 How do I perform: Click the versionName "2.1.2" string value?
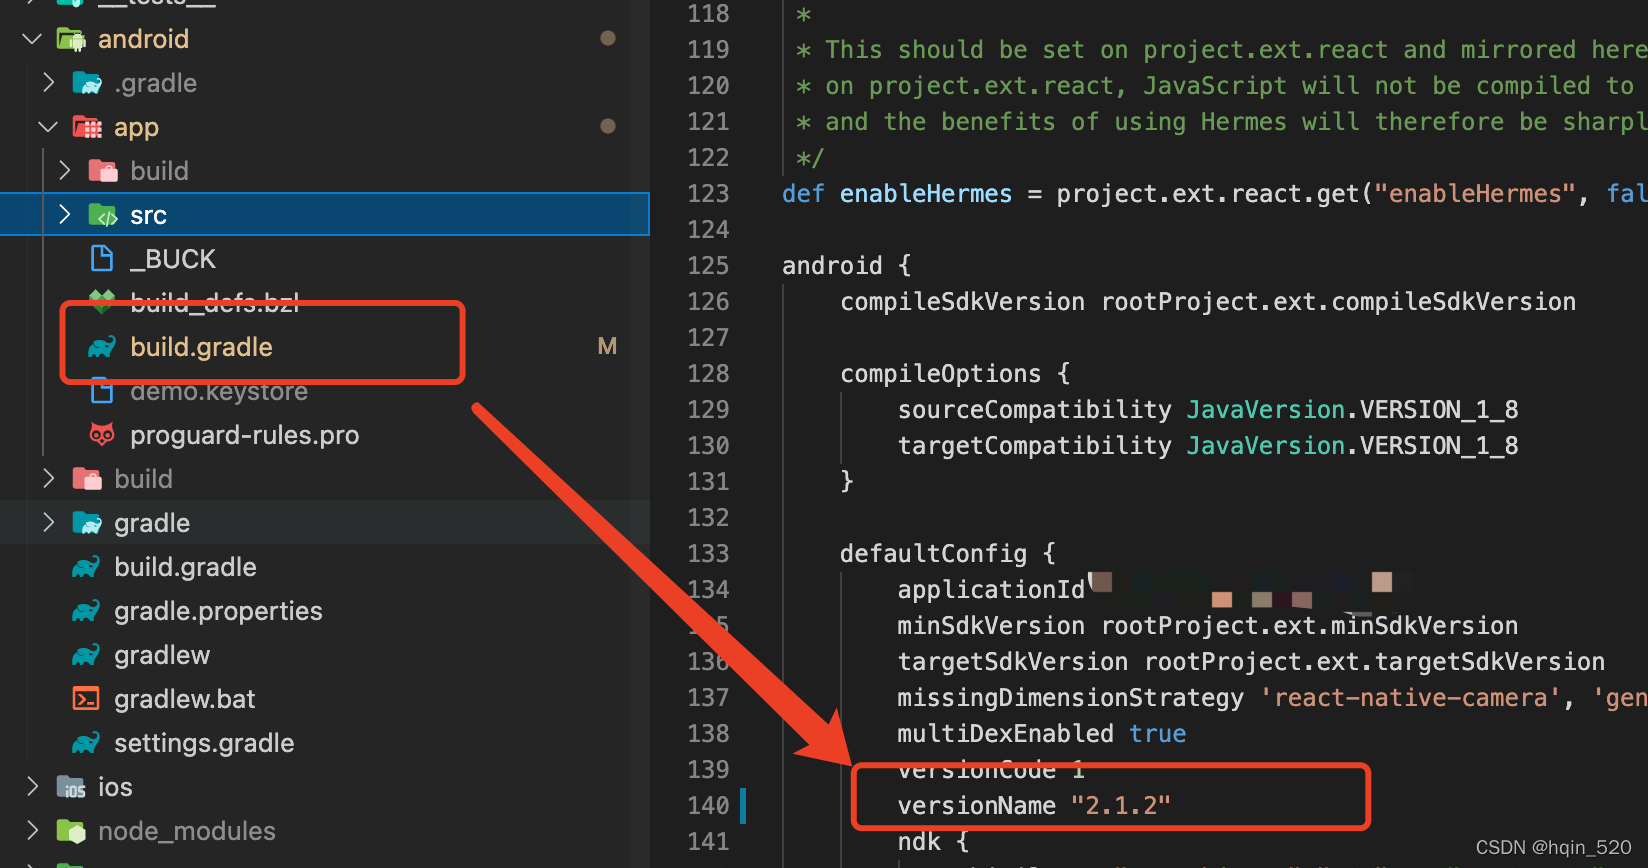tap(1120, 806)
